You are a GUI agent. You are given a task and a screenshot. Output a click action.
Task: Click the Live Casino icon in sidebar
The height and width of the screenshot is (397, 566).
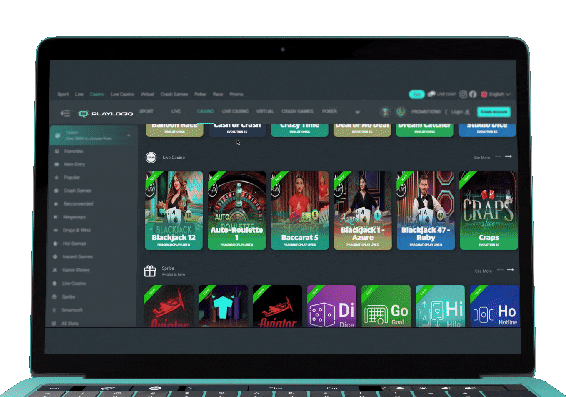pos(55,283)
